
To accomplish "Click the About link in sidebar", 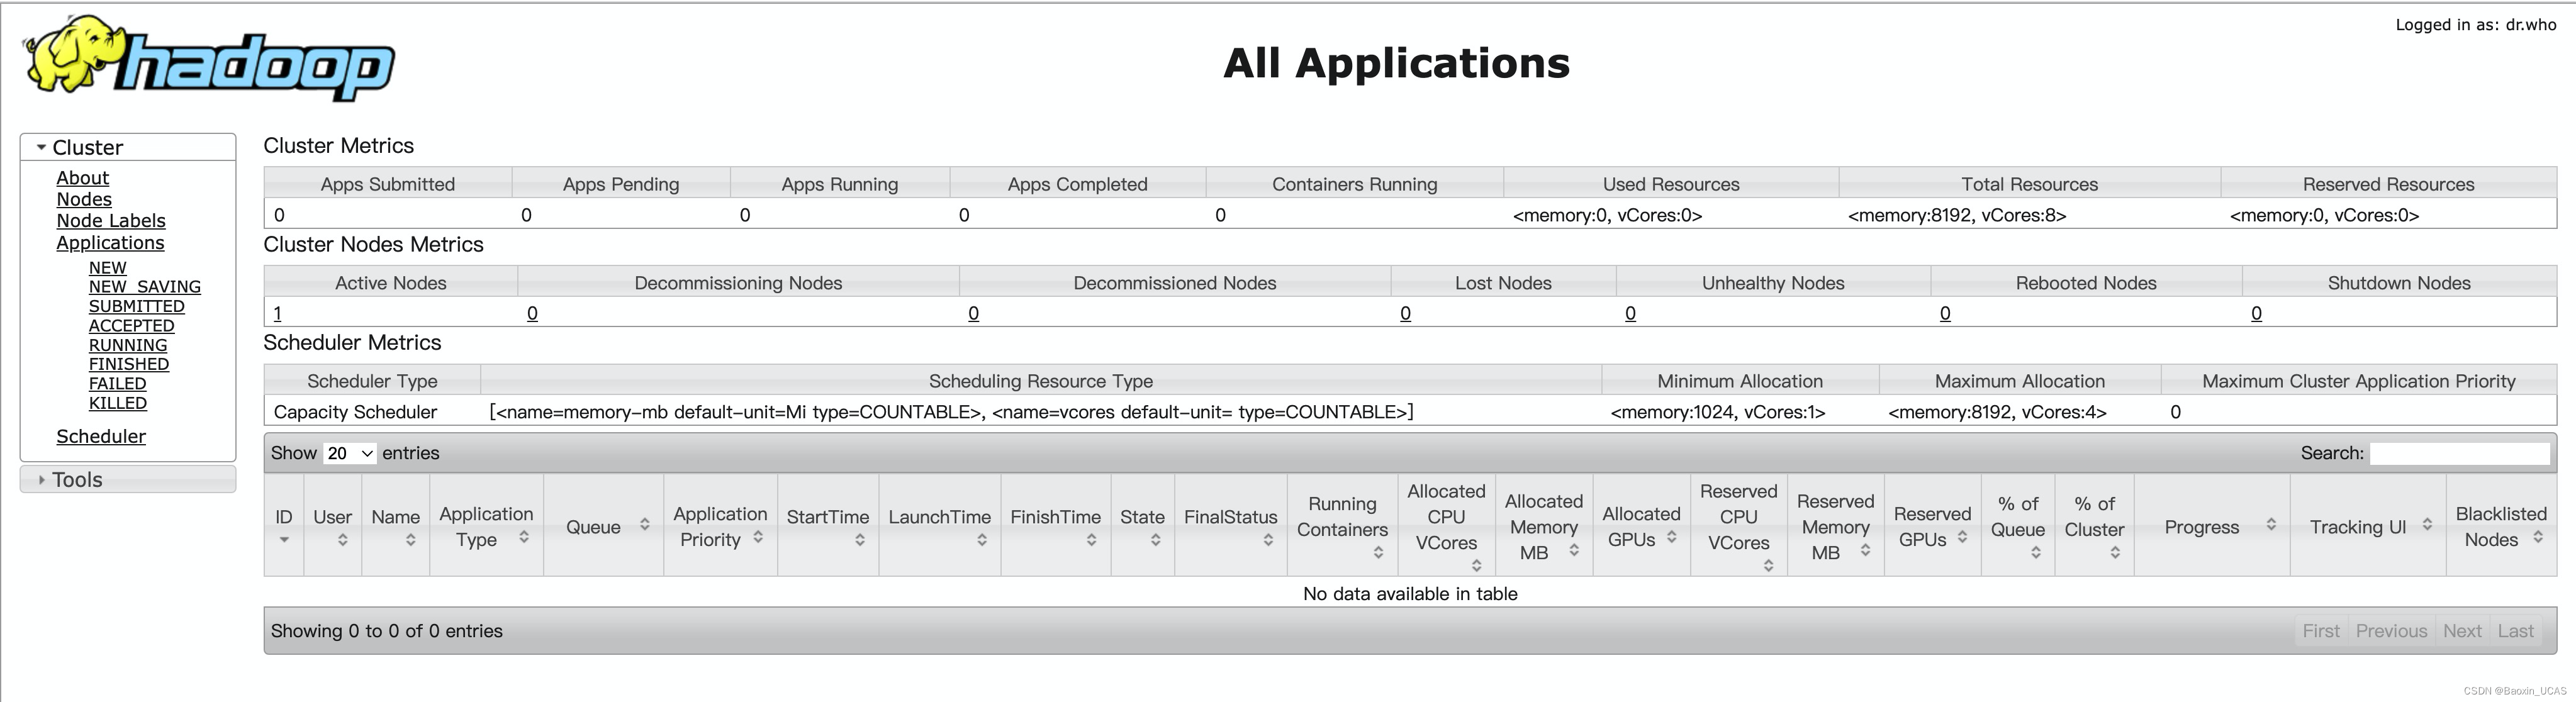I will pos(82,178).
